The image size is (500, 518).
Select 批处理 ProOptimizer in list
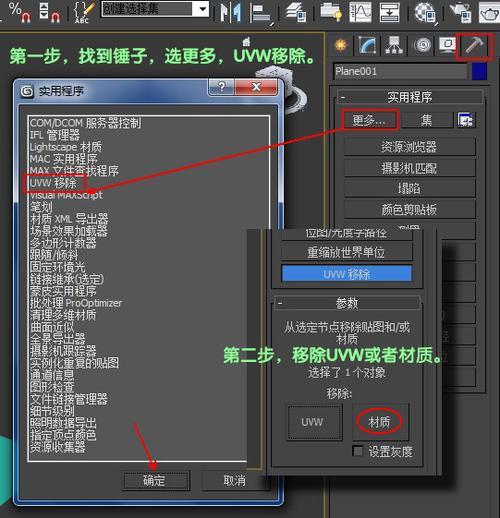coord(76,303)
